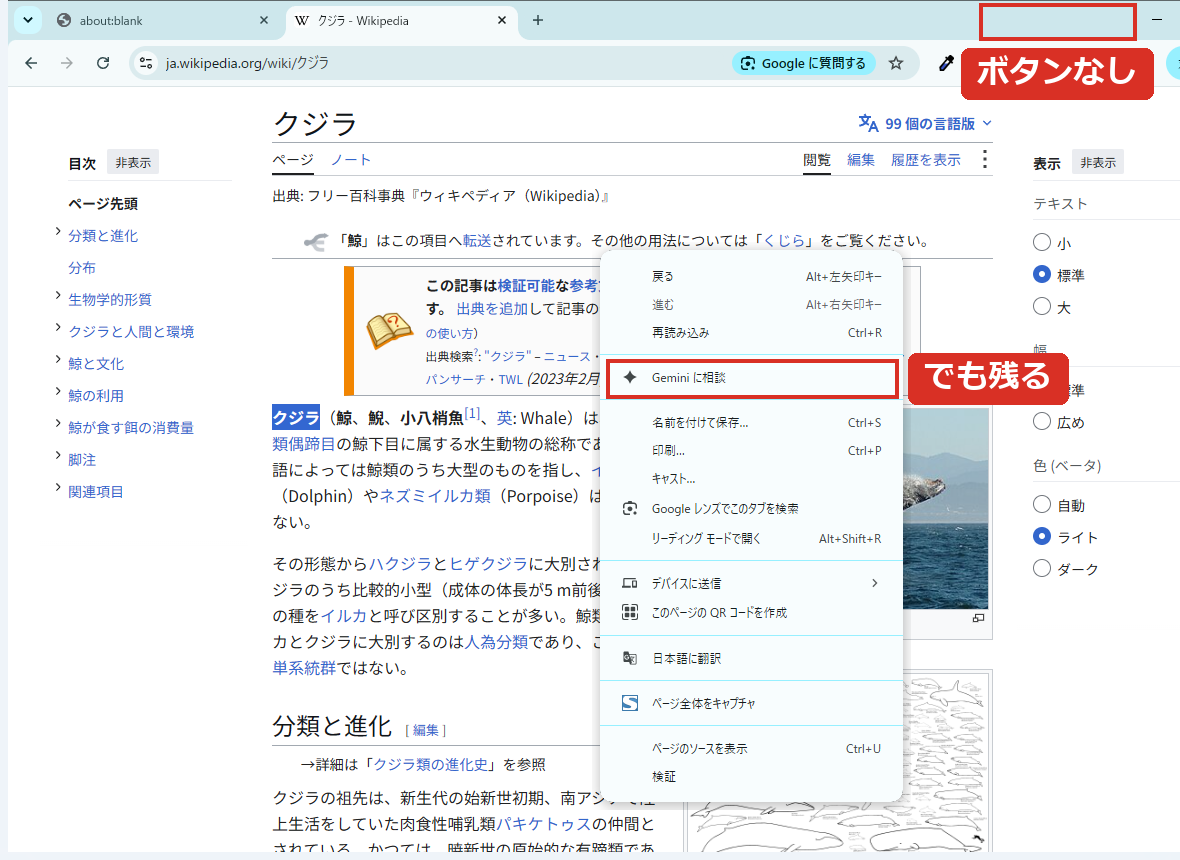Expand 脚注 contents section
Screen dimensions: 1180x860
point(57,456)
